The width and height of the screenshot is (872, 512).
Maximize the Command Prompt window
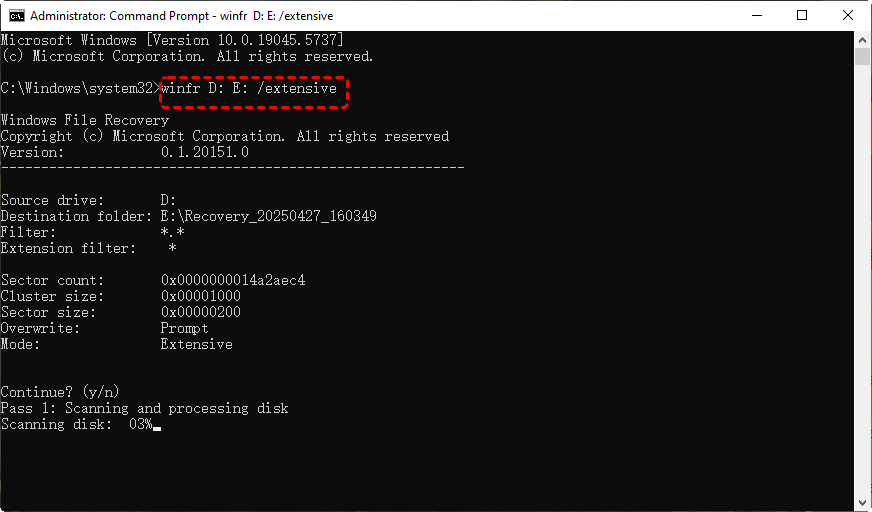(x=801, y=15)
